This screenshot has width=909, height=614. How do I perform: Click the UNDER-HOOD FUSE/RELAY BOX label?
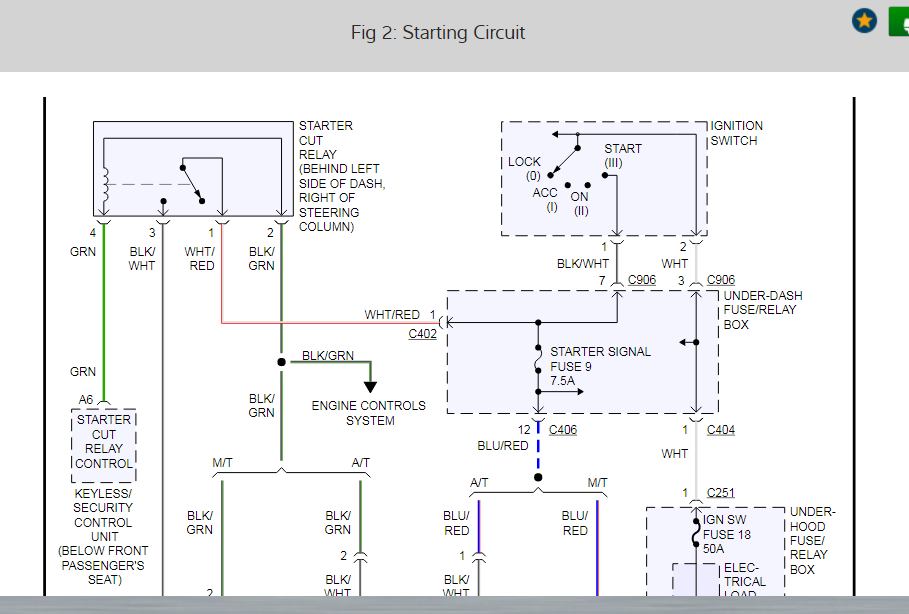(x=812, y=540)
